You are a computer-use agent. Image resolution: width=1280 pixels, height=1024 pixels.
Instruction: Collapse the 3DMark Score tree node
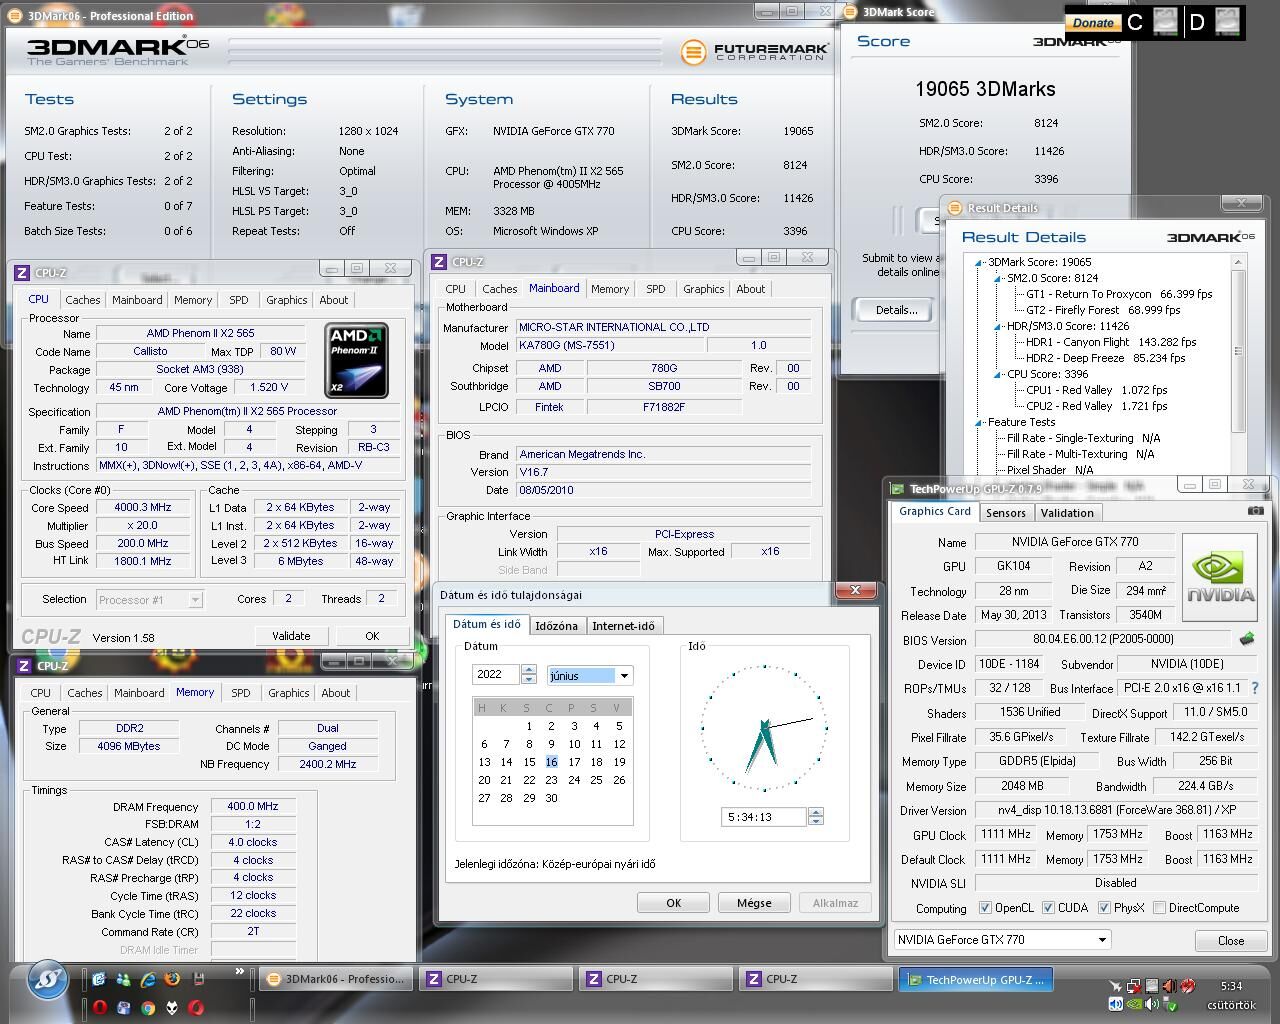[980, 262]
